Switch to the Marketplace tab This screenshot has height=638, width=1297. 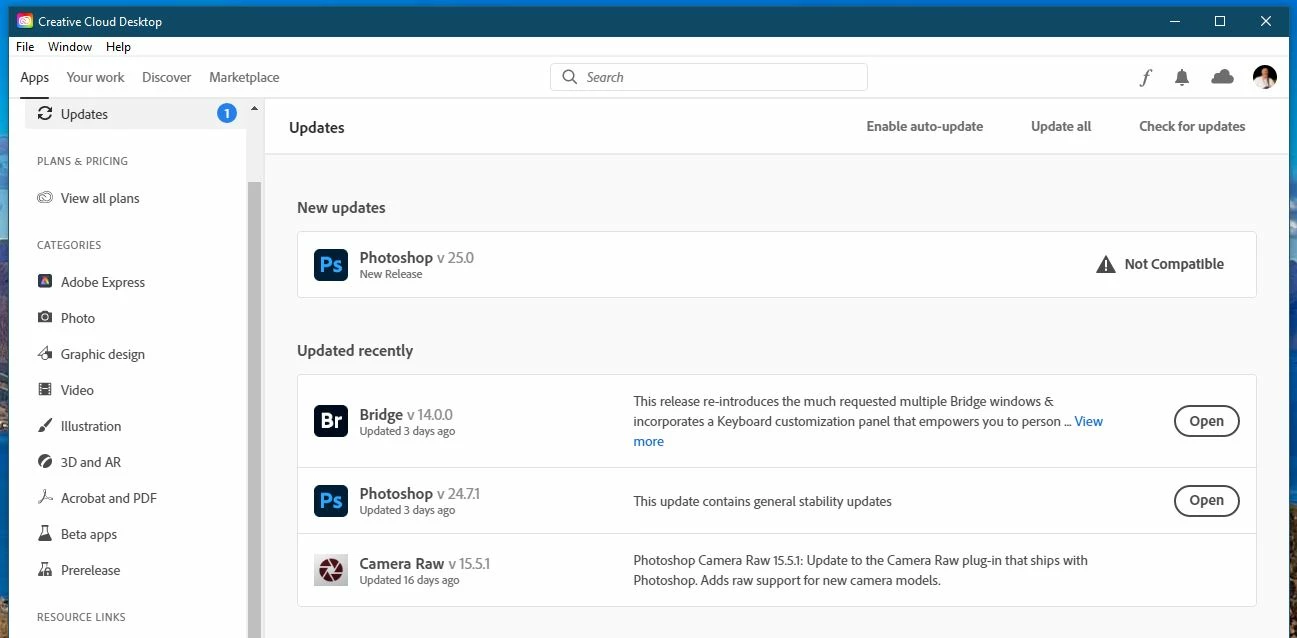click(x=244, y=77)
